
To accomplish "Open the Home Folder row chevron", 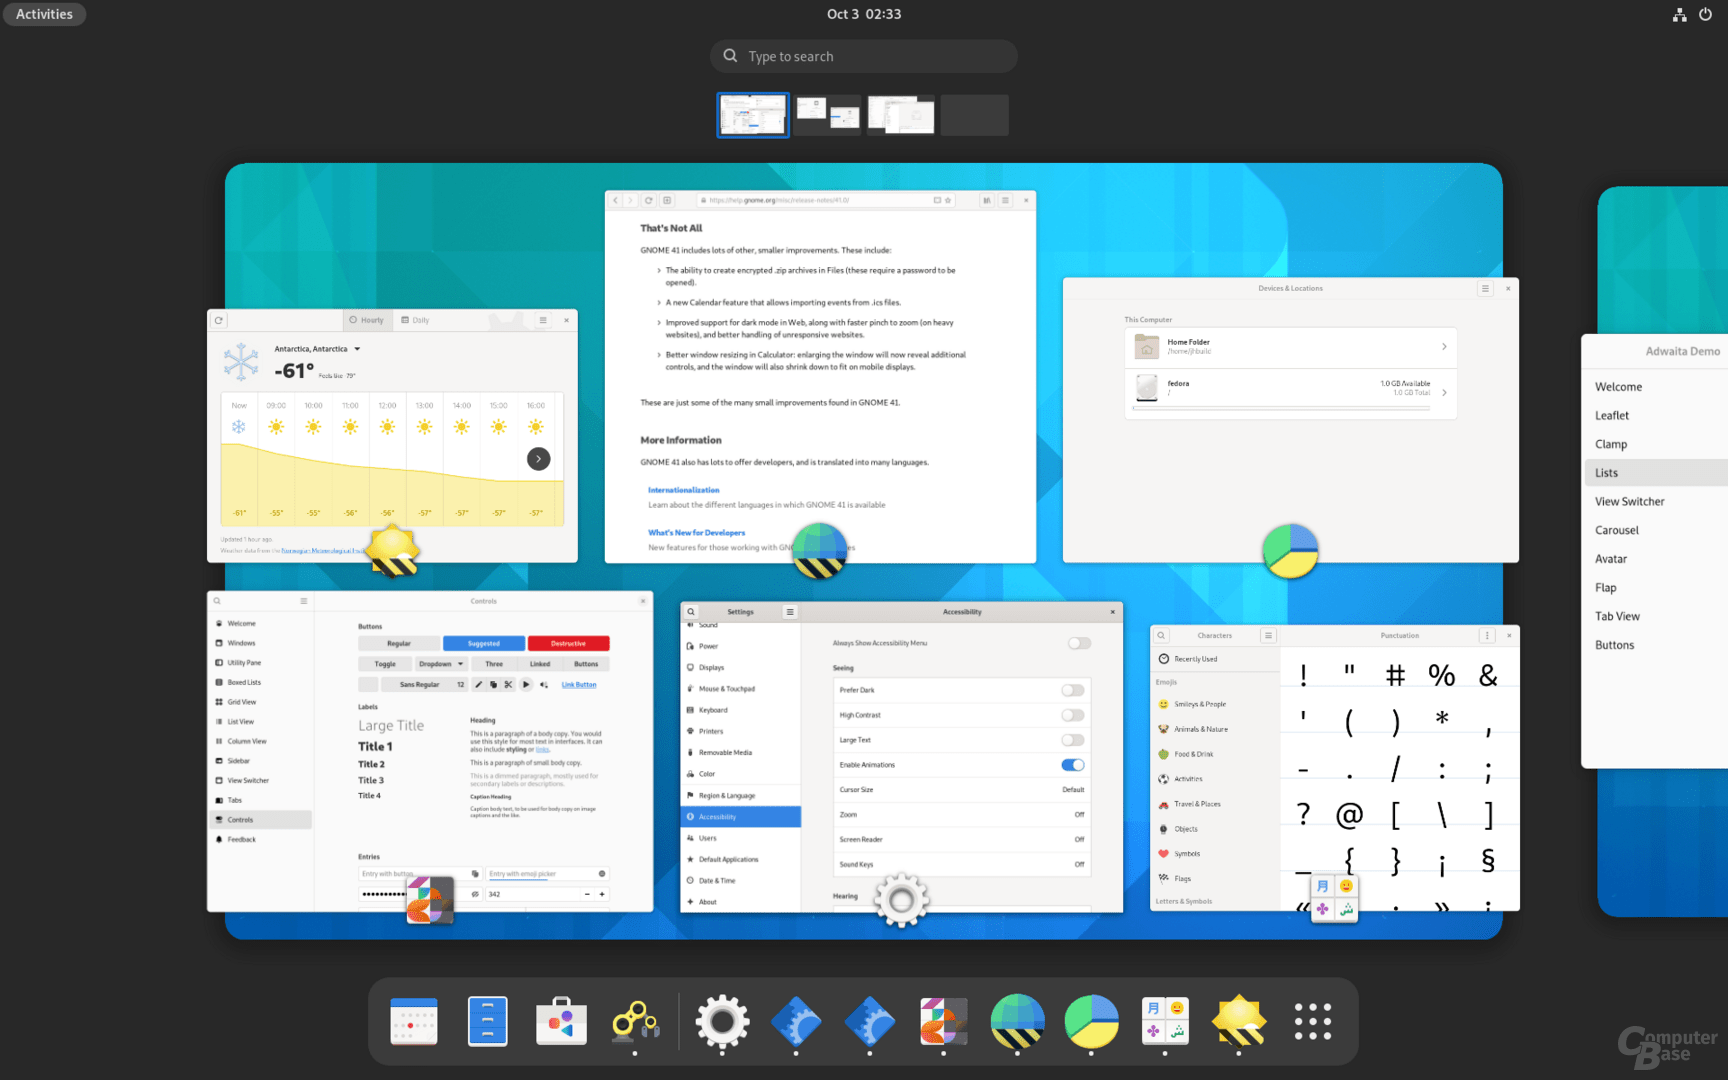I will coord(1444,347).
